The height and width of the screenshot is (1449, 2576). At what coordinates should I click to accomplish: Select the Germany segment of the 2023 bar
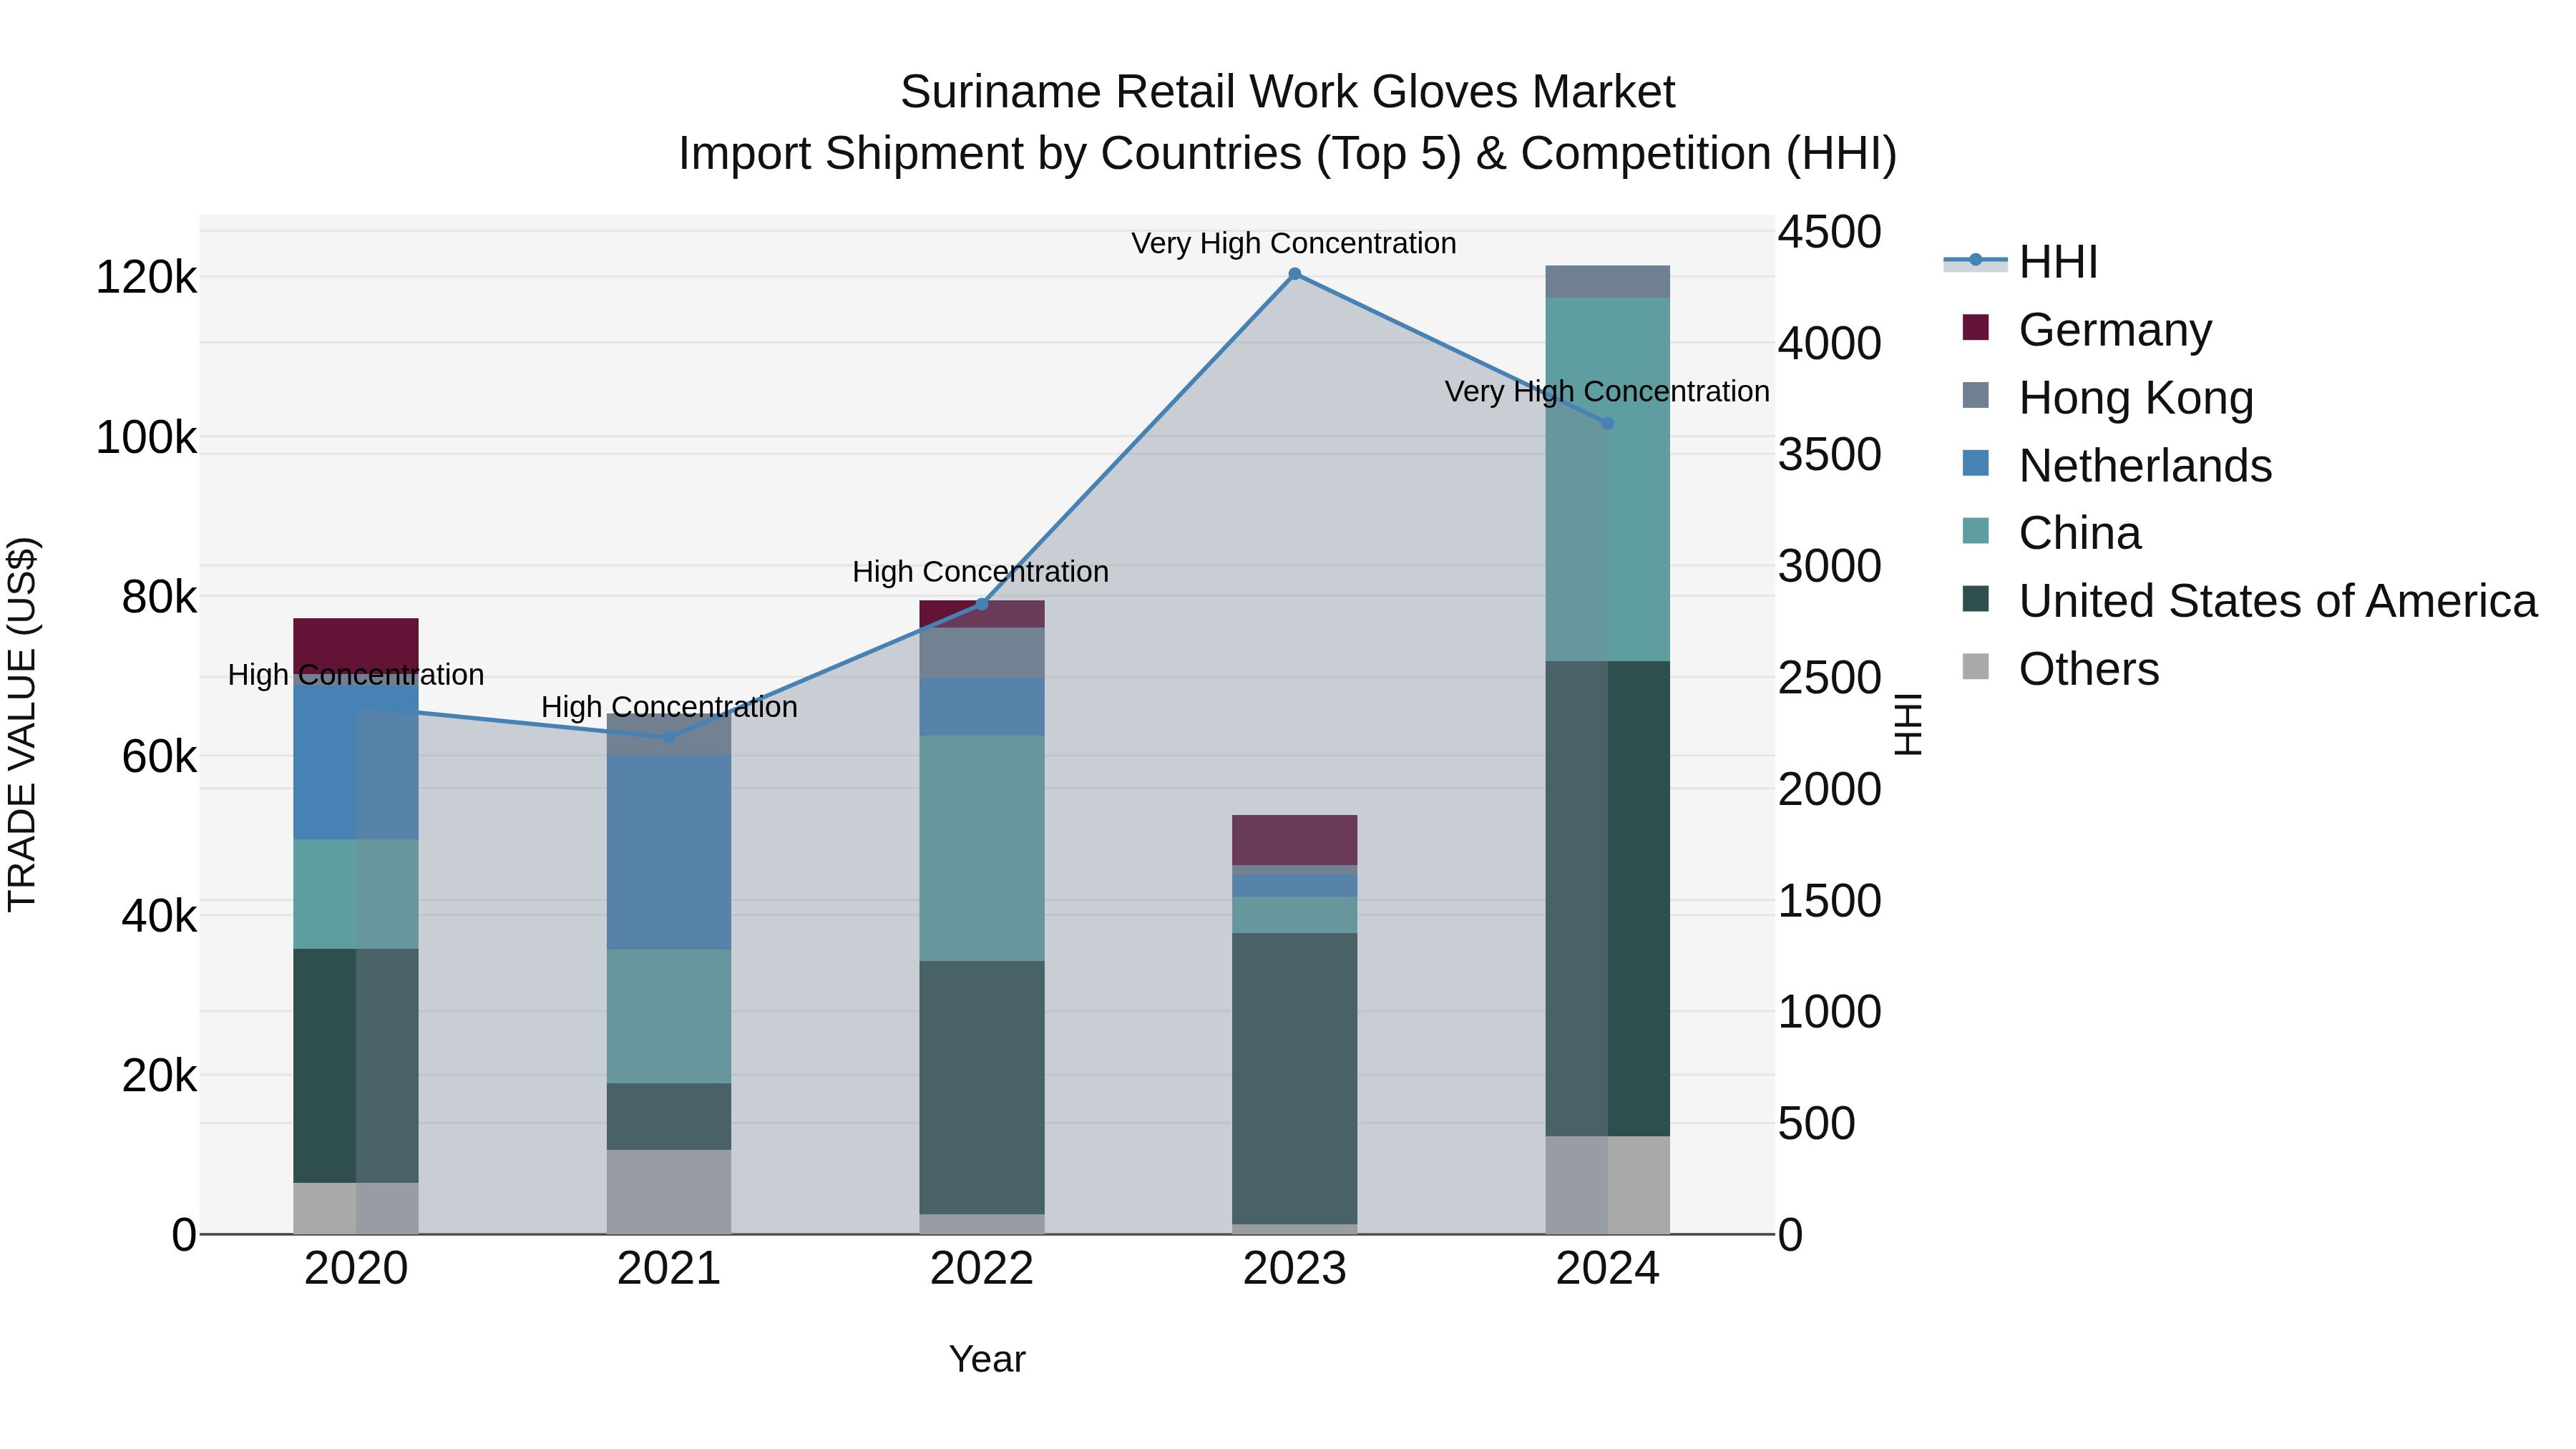point(1295,840)
